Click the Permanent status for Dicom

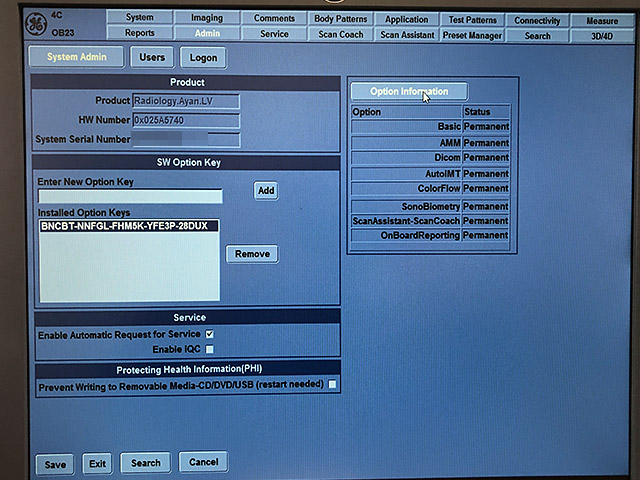click(x=486, y=158)
